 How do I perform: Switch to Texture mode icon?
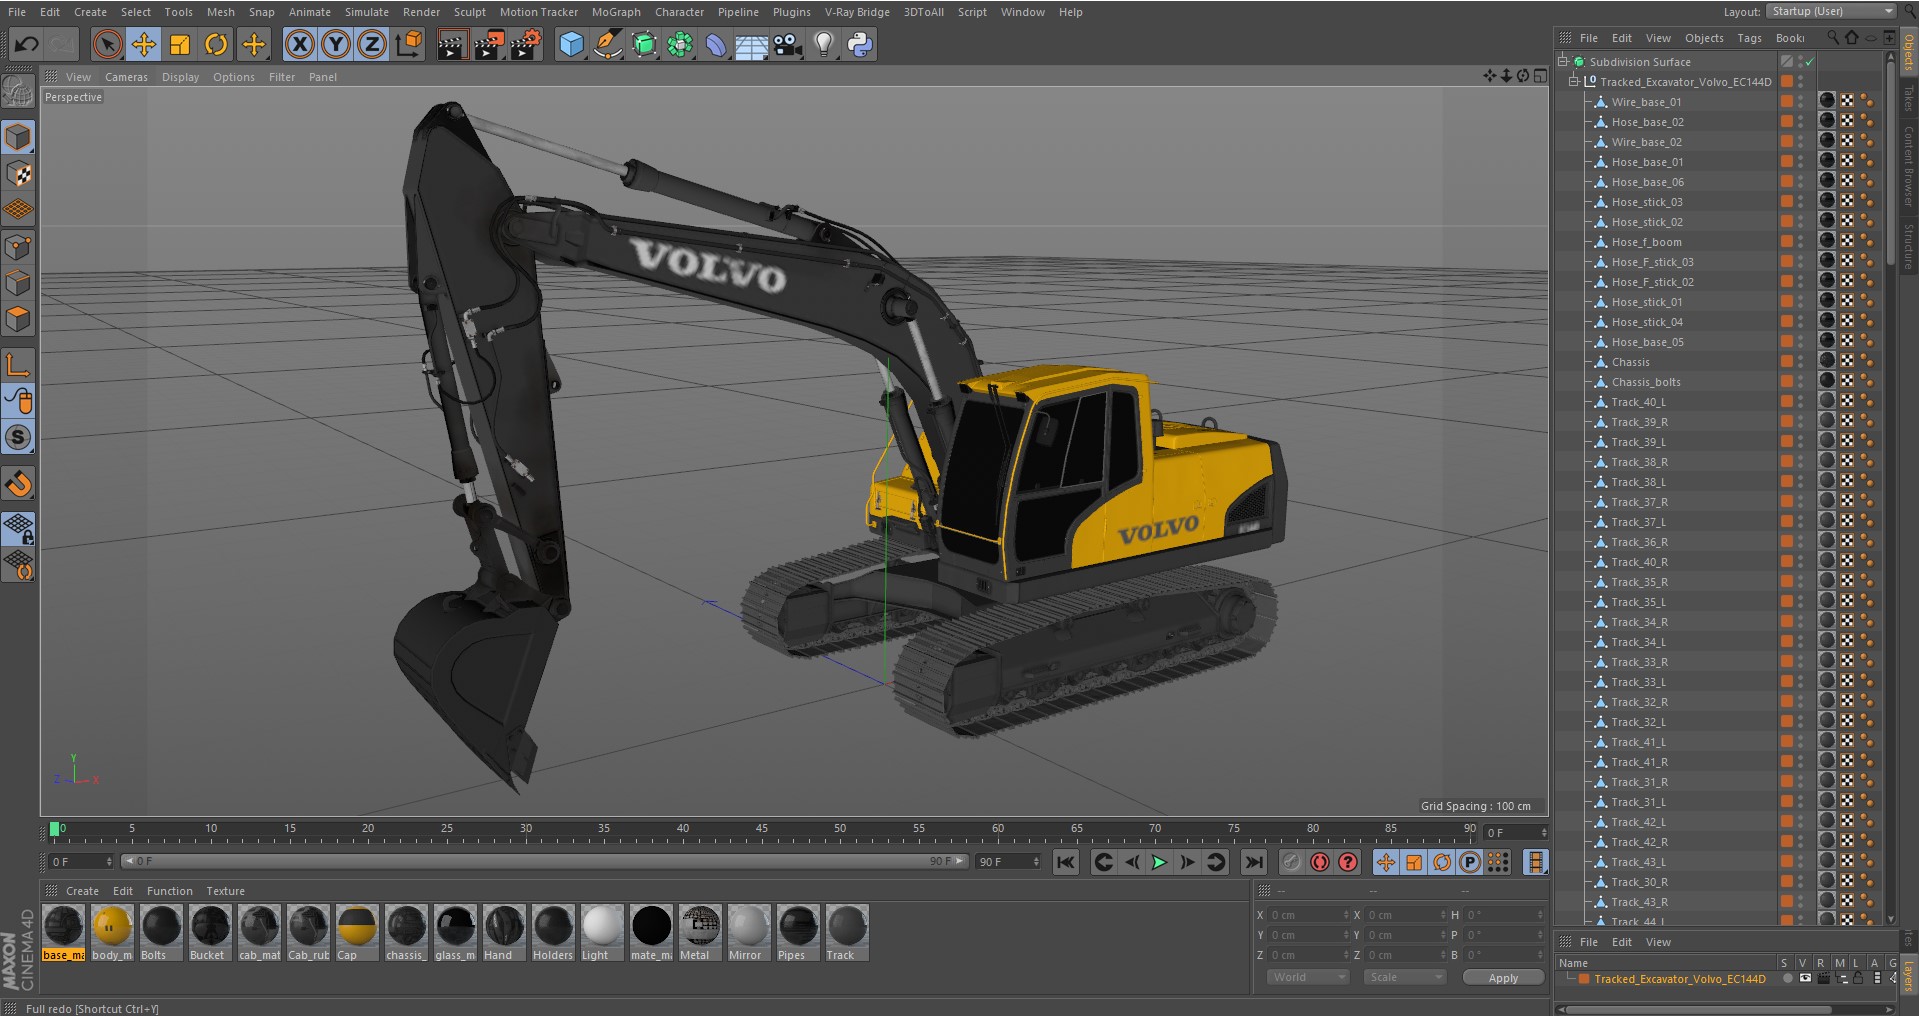(x=18, y=174)
